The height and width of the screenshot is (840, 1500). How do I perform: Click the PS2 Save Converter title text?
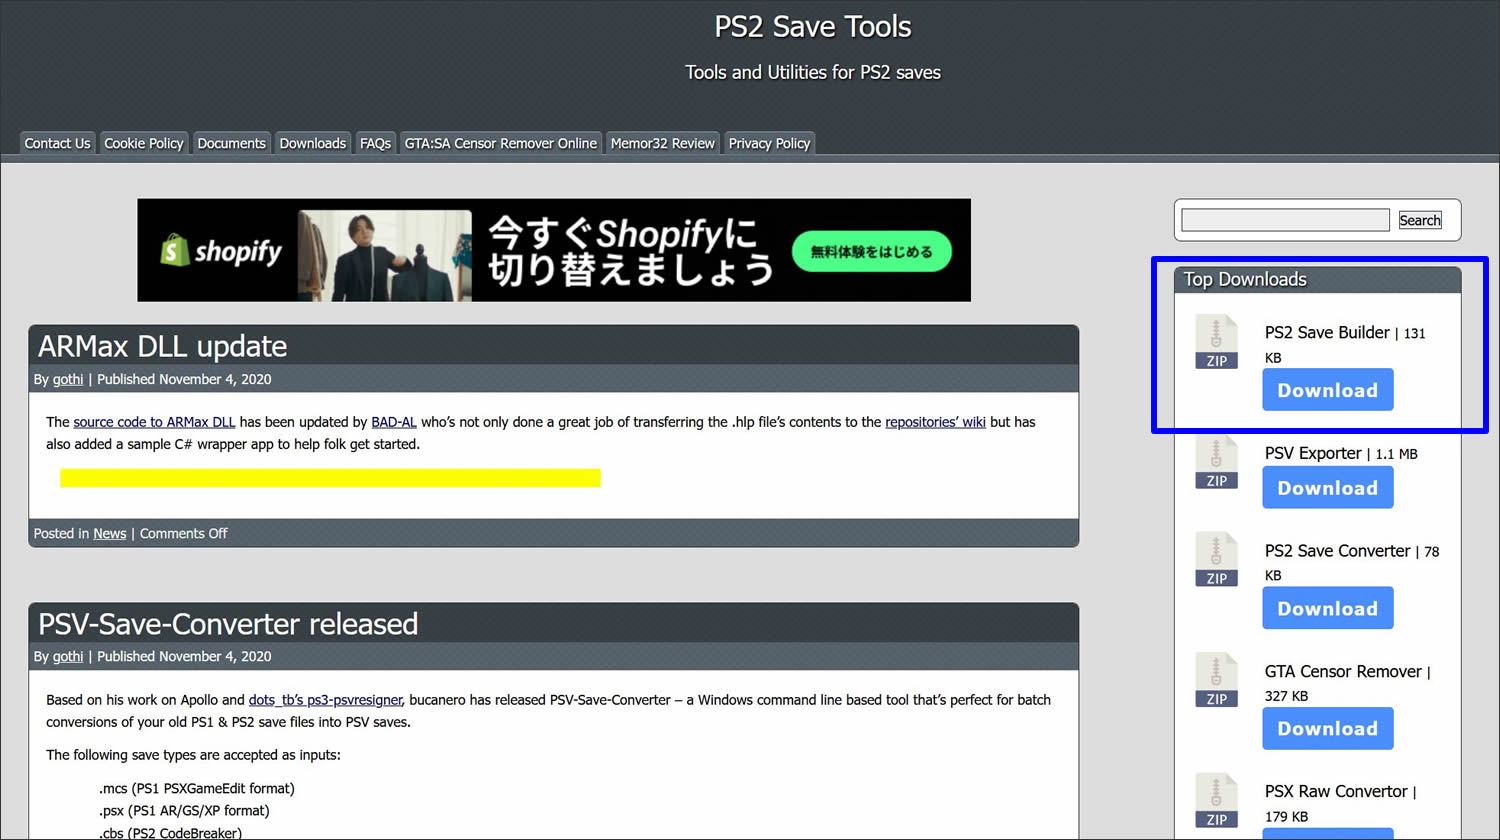click(x=1337, y=551)
